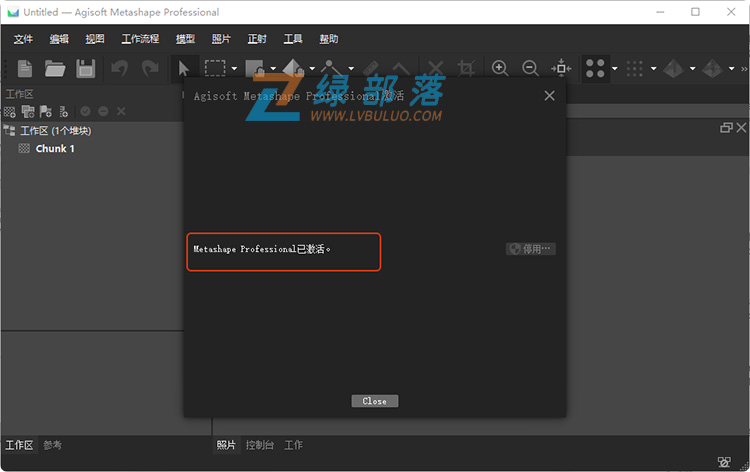
Task: Reset the view with the center icon
Action: [x=561, y=68]
